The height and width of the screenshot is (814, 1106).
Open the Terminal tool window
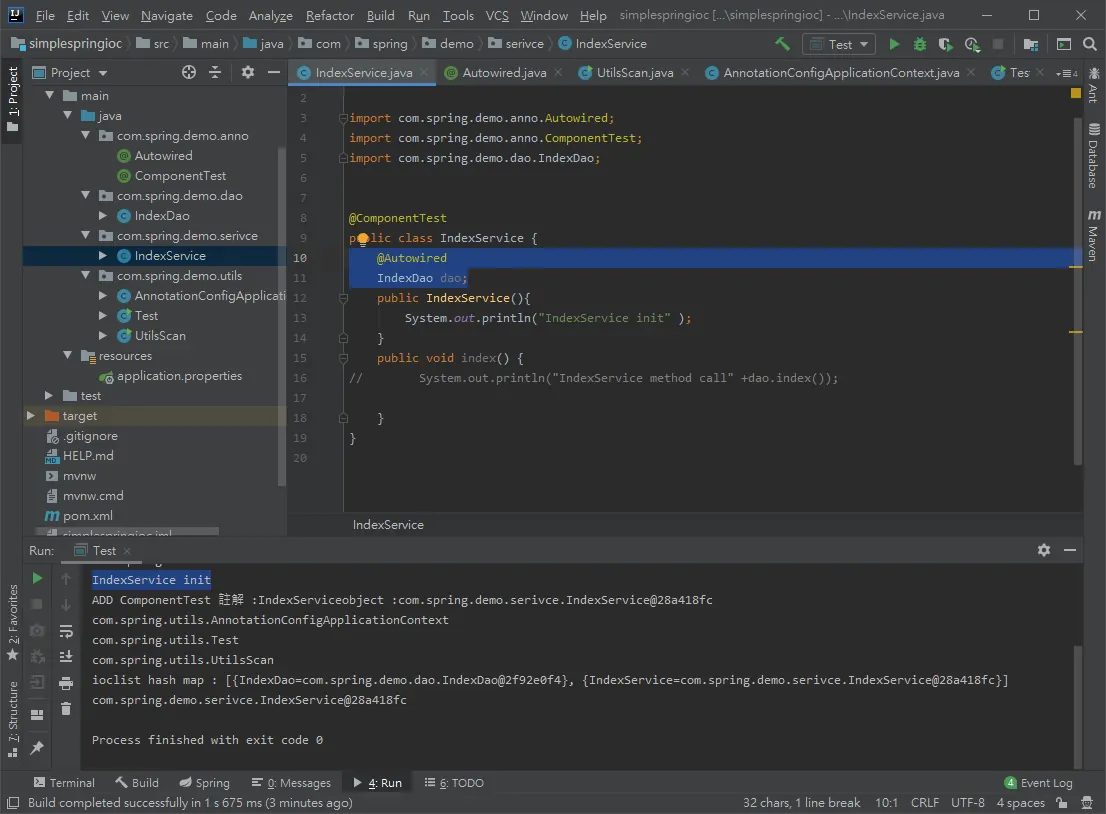pos(63,783)
